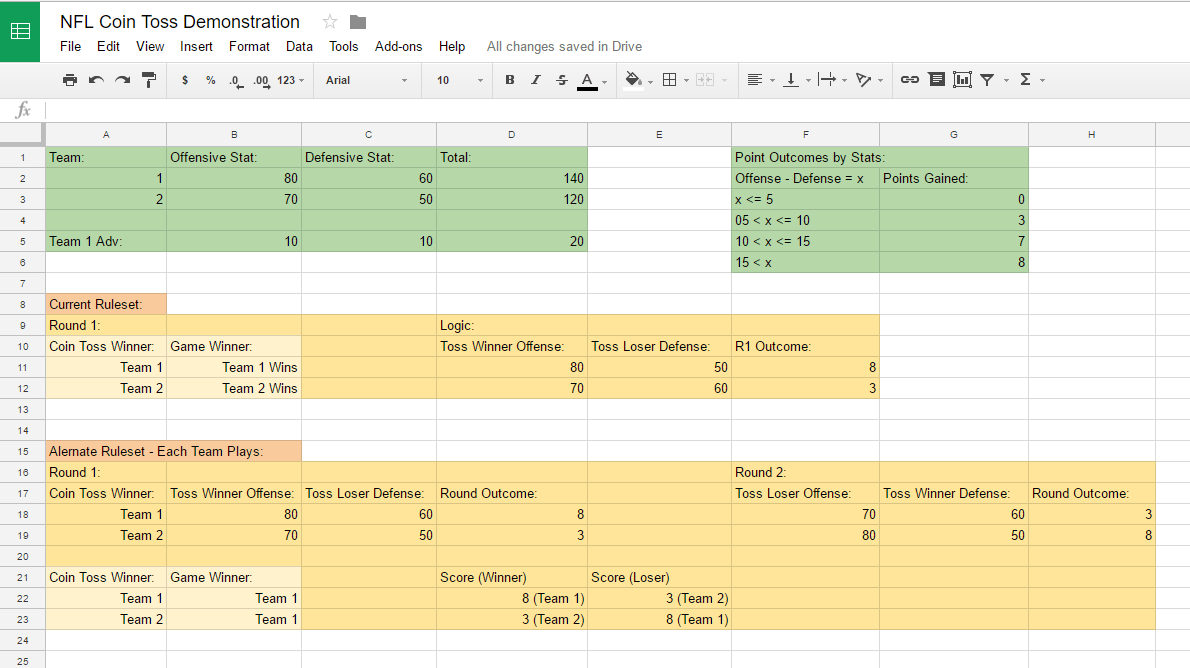Screen dimensions: 1190x668
Task: Toggle strikethrough formatting
Action: click(x=562, y=80)
